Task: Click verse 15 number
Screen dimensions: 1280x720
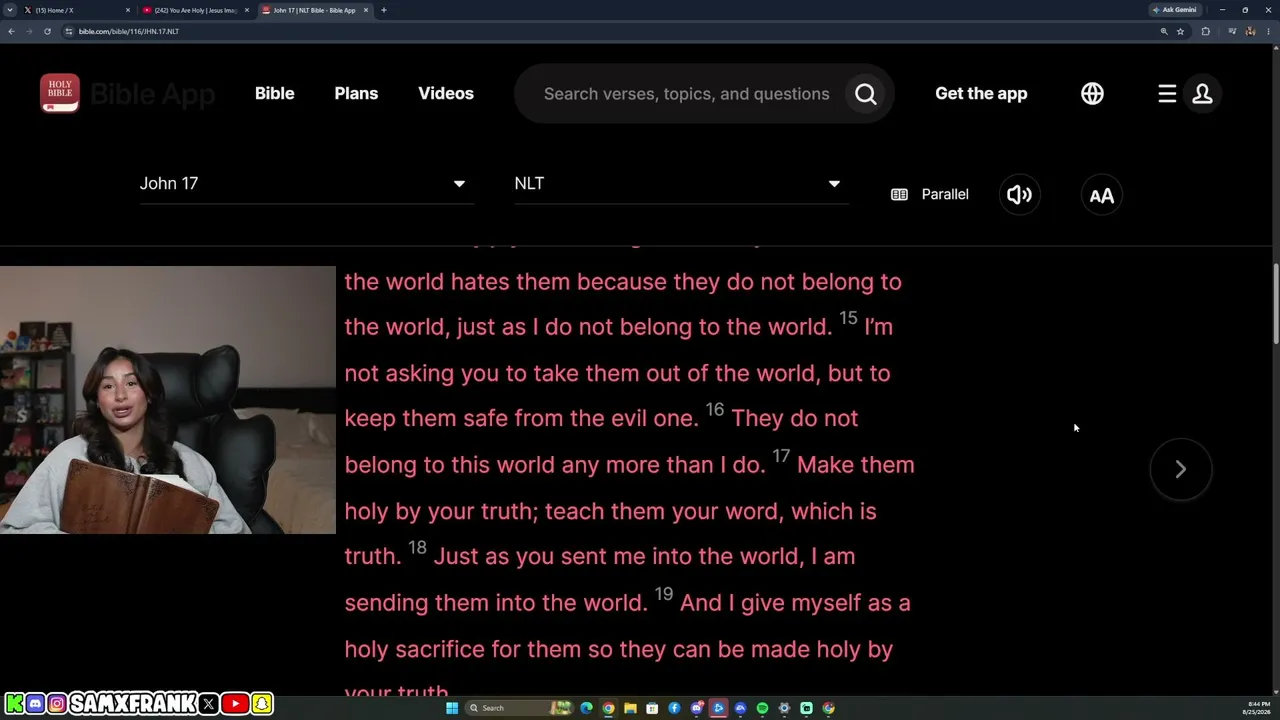Action: (x=848, y=318)
